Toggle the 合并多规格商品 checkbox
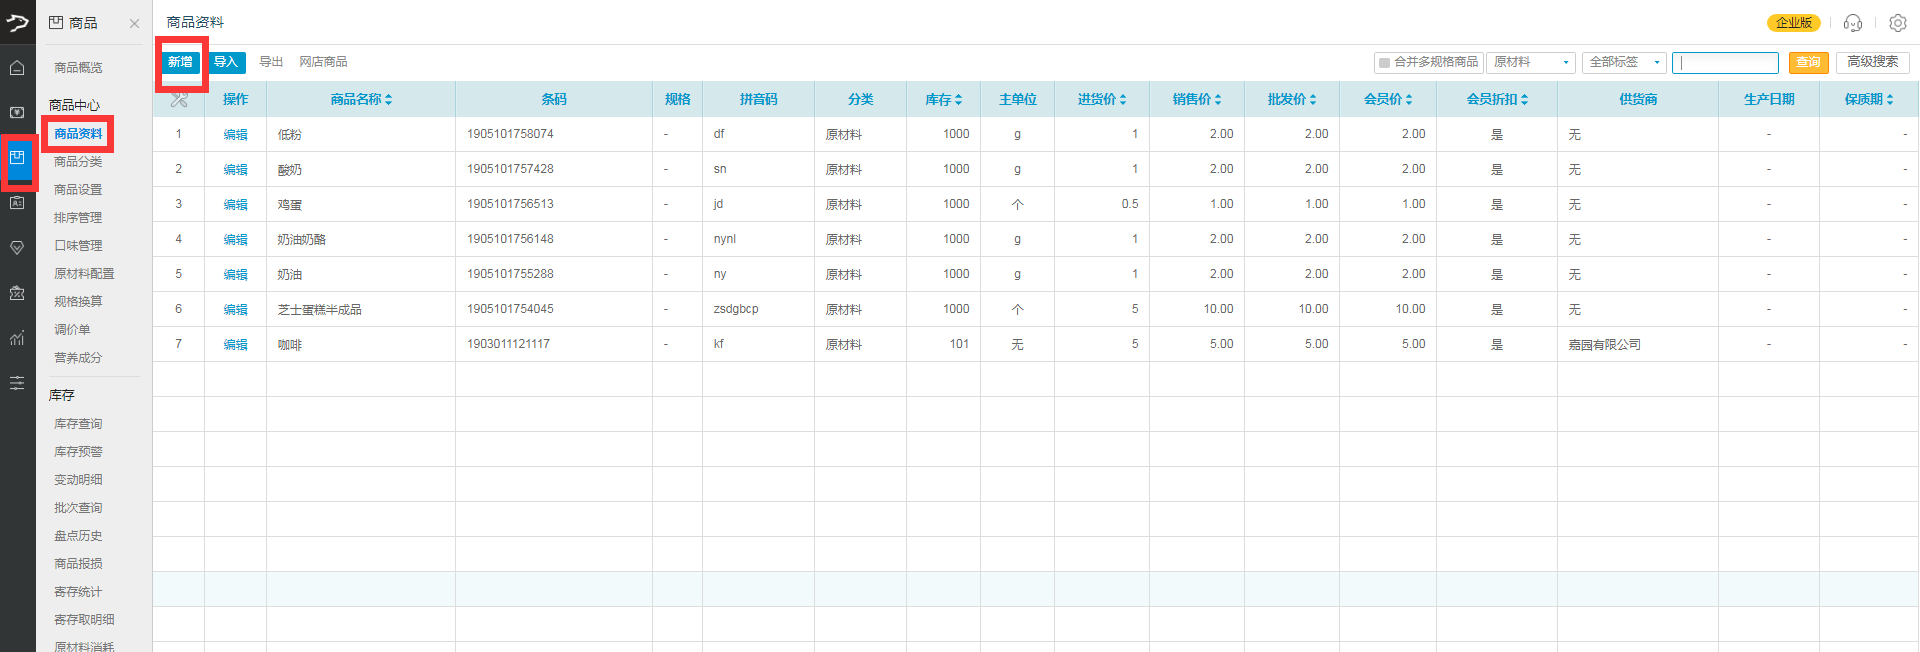 pos(1384,63)
